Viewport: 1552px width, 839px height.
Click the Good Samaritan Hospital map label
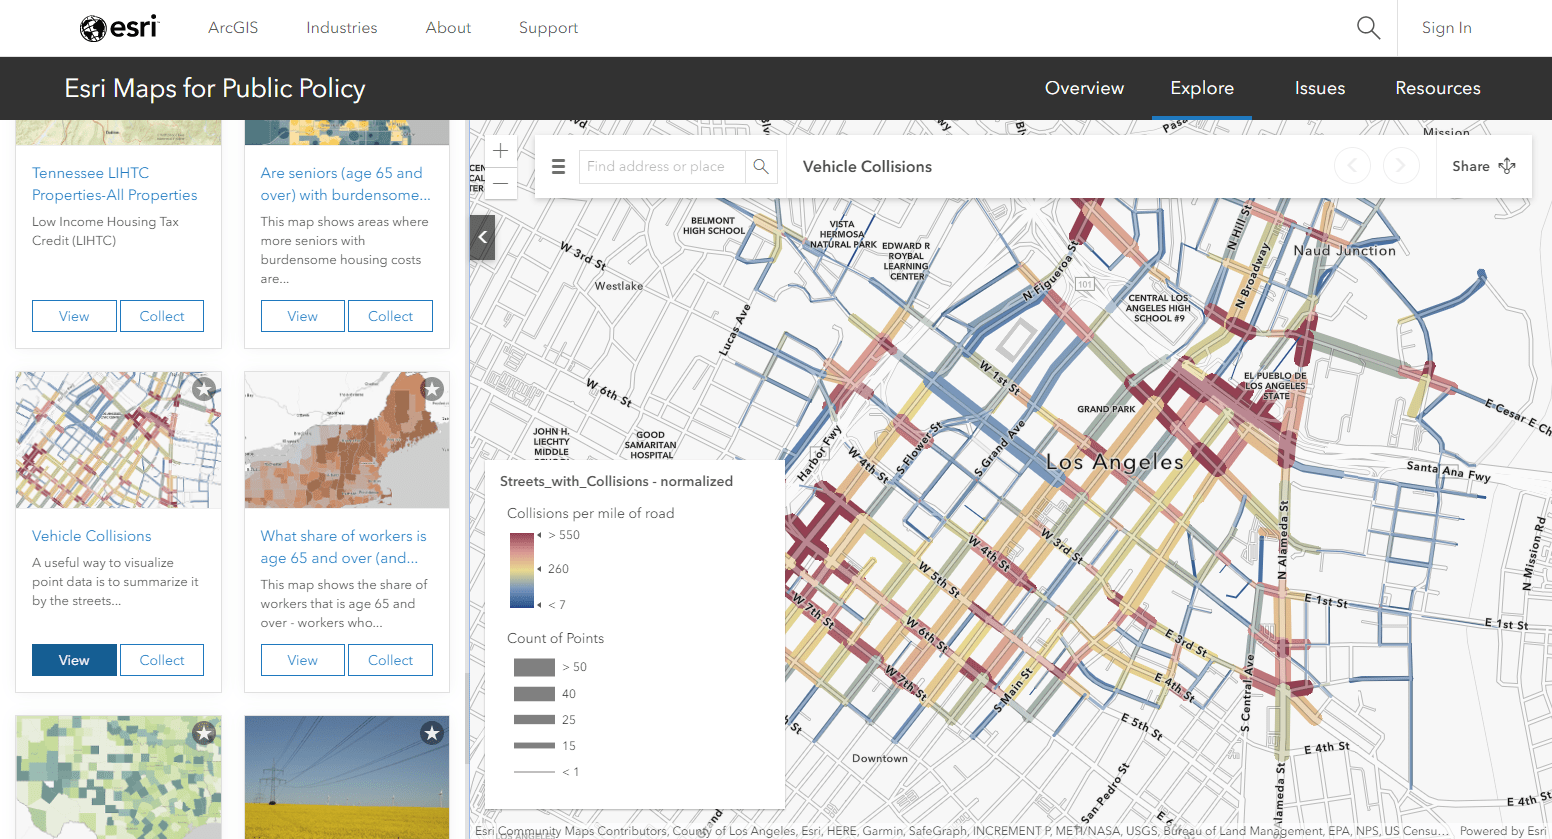(650, 445)
